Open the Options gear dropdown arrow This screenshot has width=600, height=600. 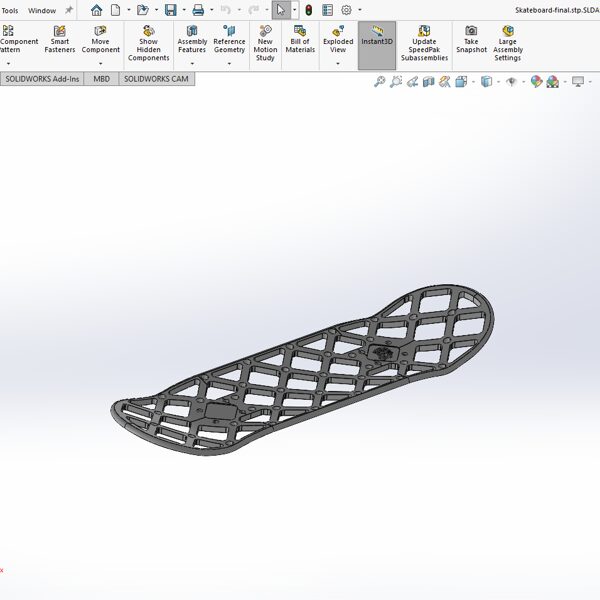click(x=360, y=10)
